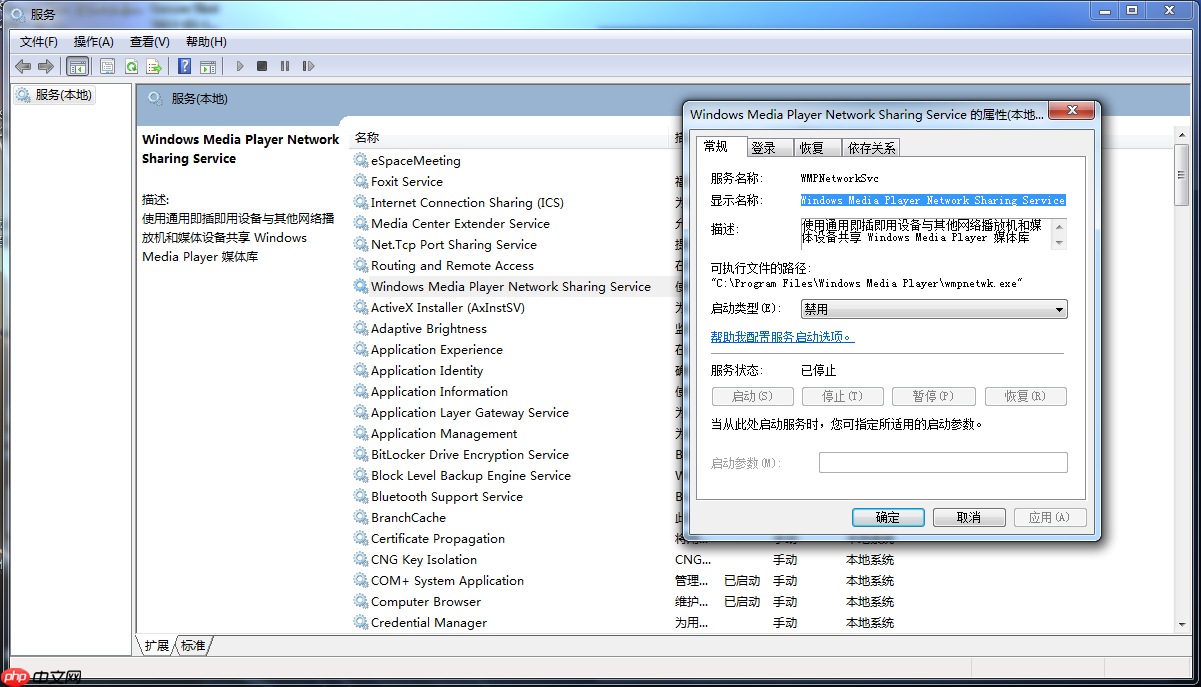1201x687 pixels.
Task: Click the Forward arrow in the toolbar
Action: pos(46,66)
